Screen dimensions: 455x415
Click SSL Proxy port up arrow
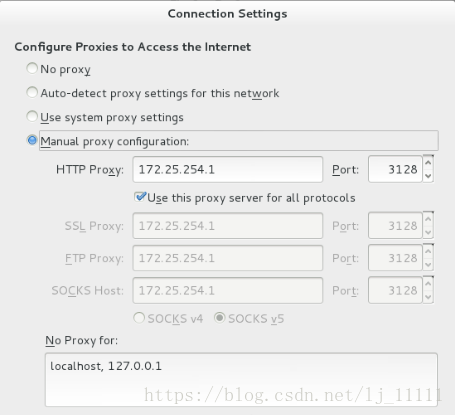[428, 219]
